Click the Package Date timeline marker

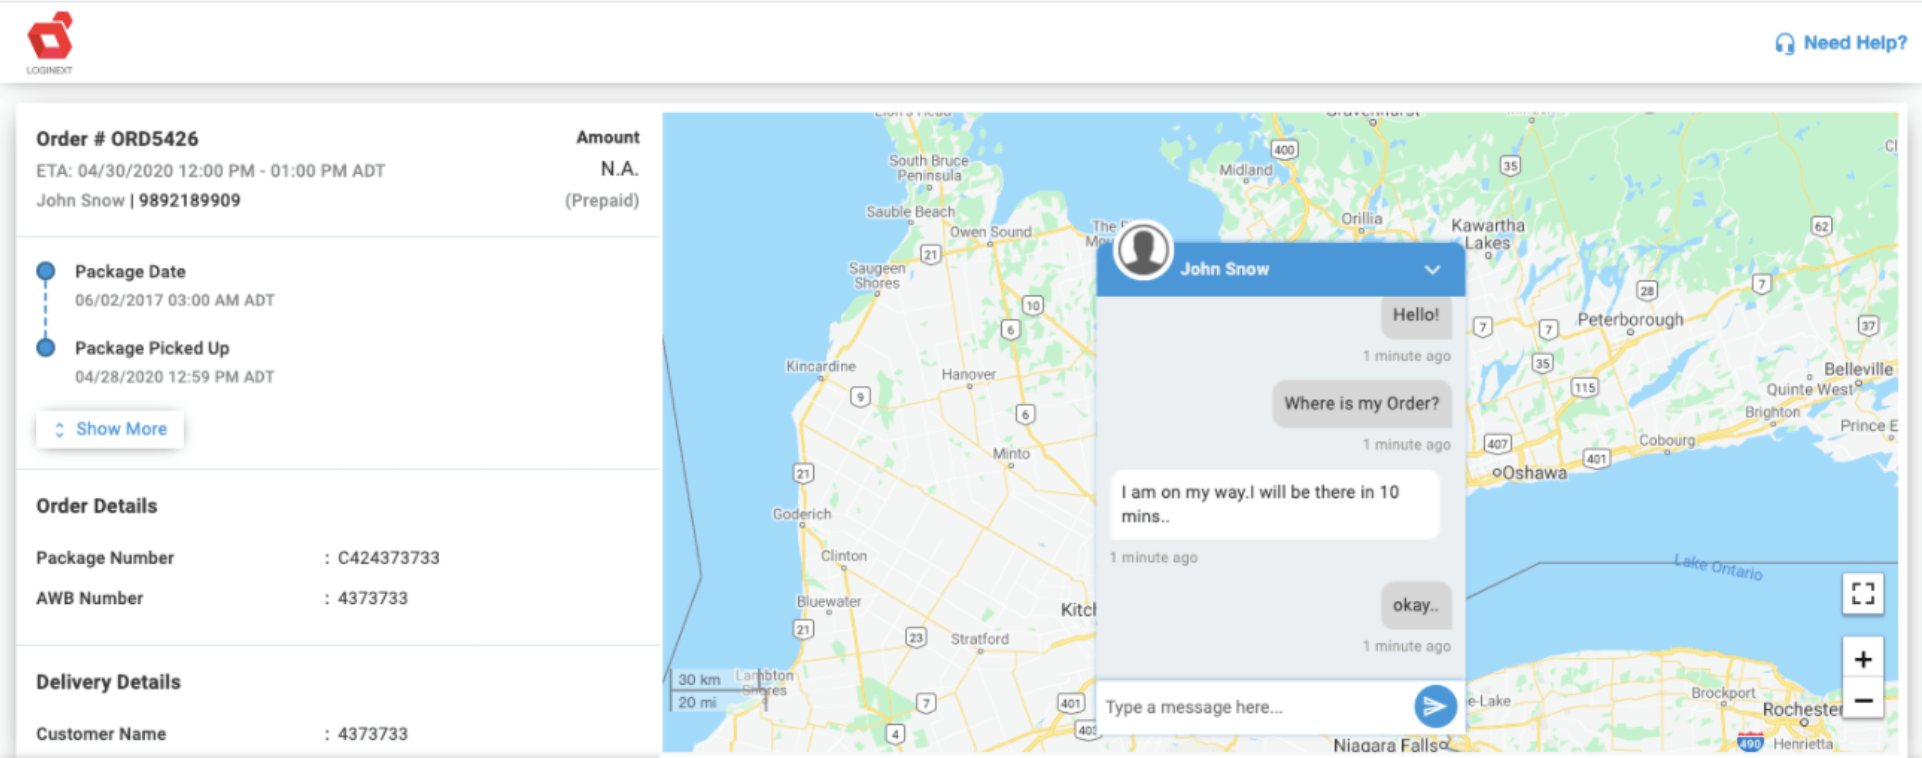click(46, 271)
